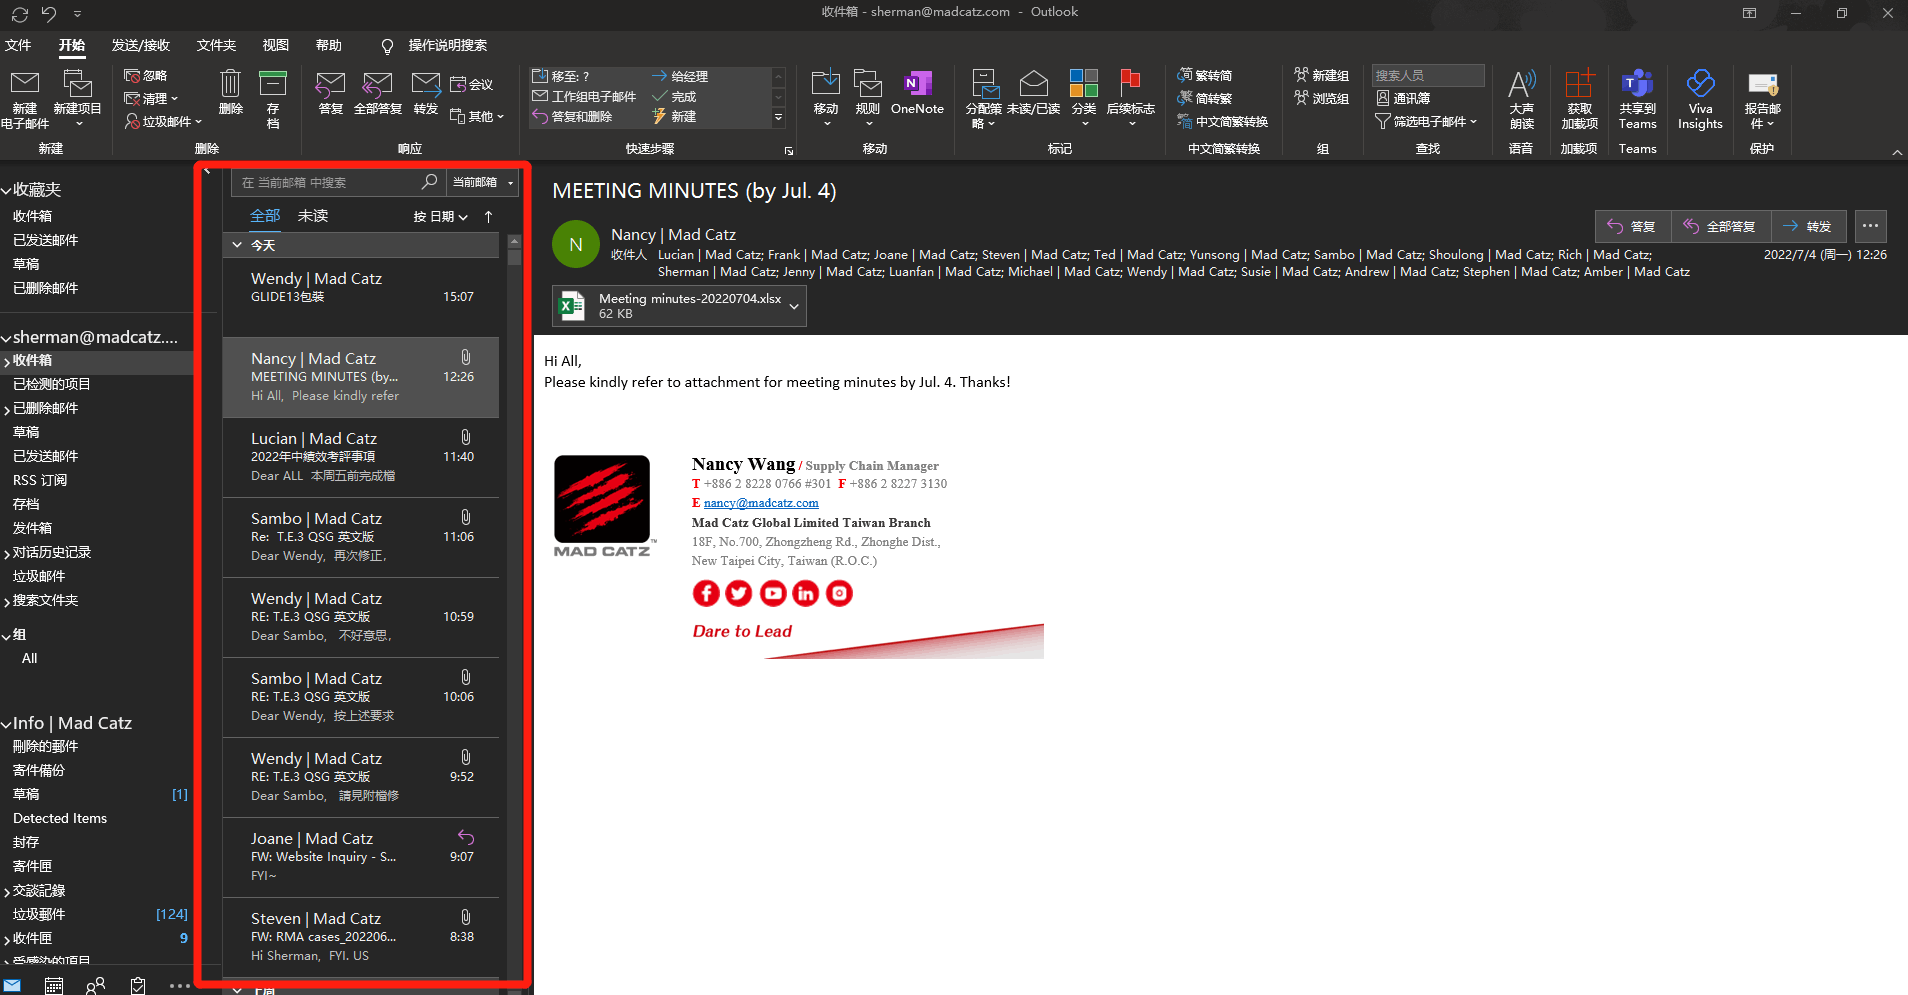Image resolution: width=1908 pixels, height=995 pixels.
Task: Show only Unread (未读) messages
Action: tap(313, 216)
